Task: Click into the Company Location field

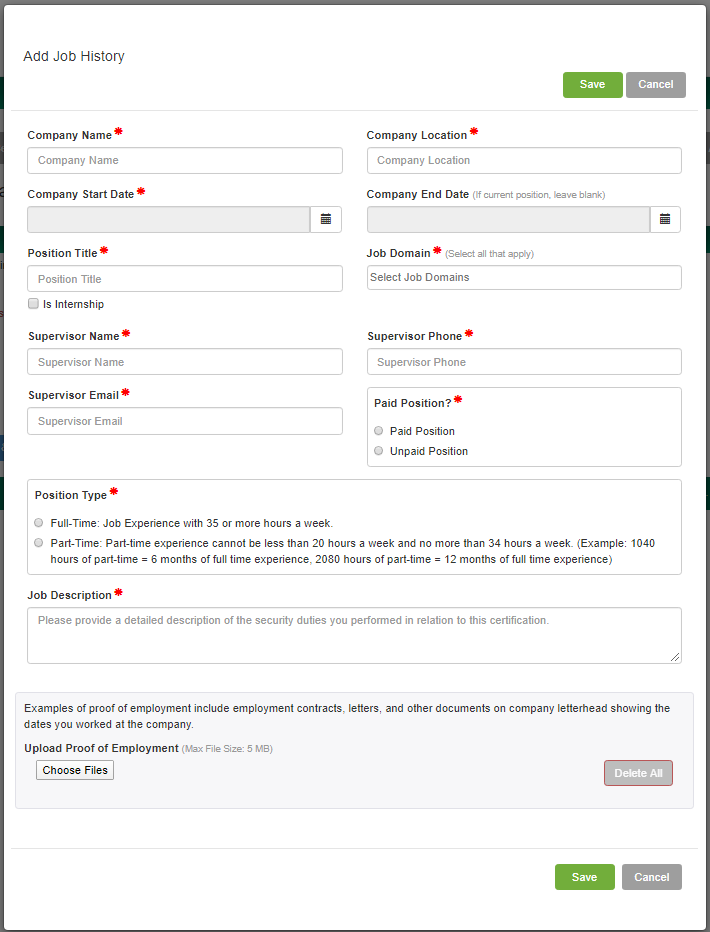Action: click(524, 160)
